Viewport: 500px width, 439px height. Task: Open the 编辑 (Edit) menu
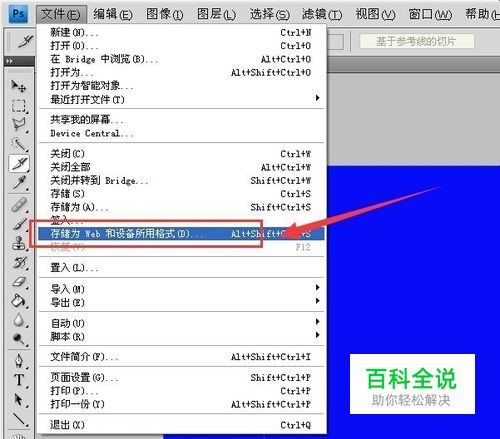point(112,14)
